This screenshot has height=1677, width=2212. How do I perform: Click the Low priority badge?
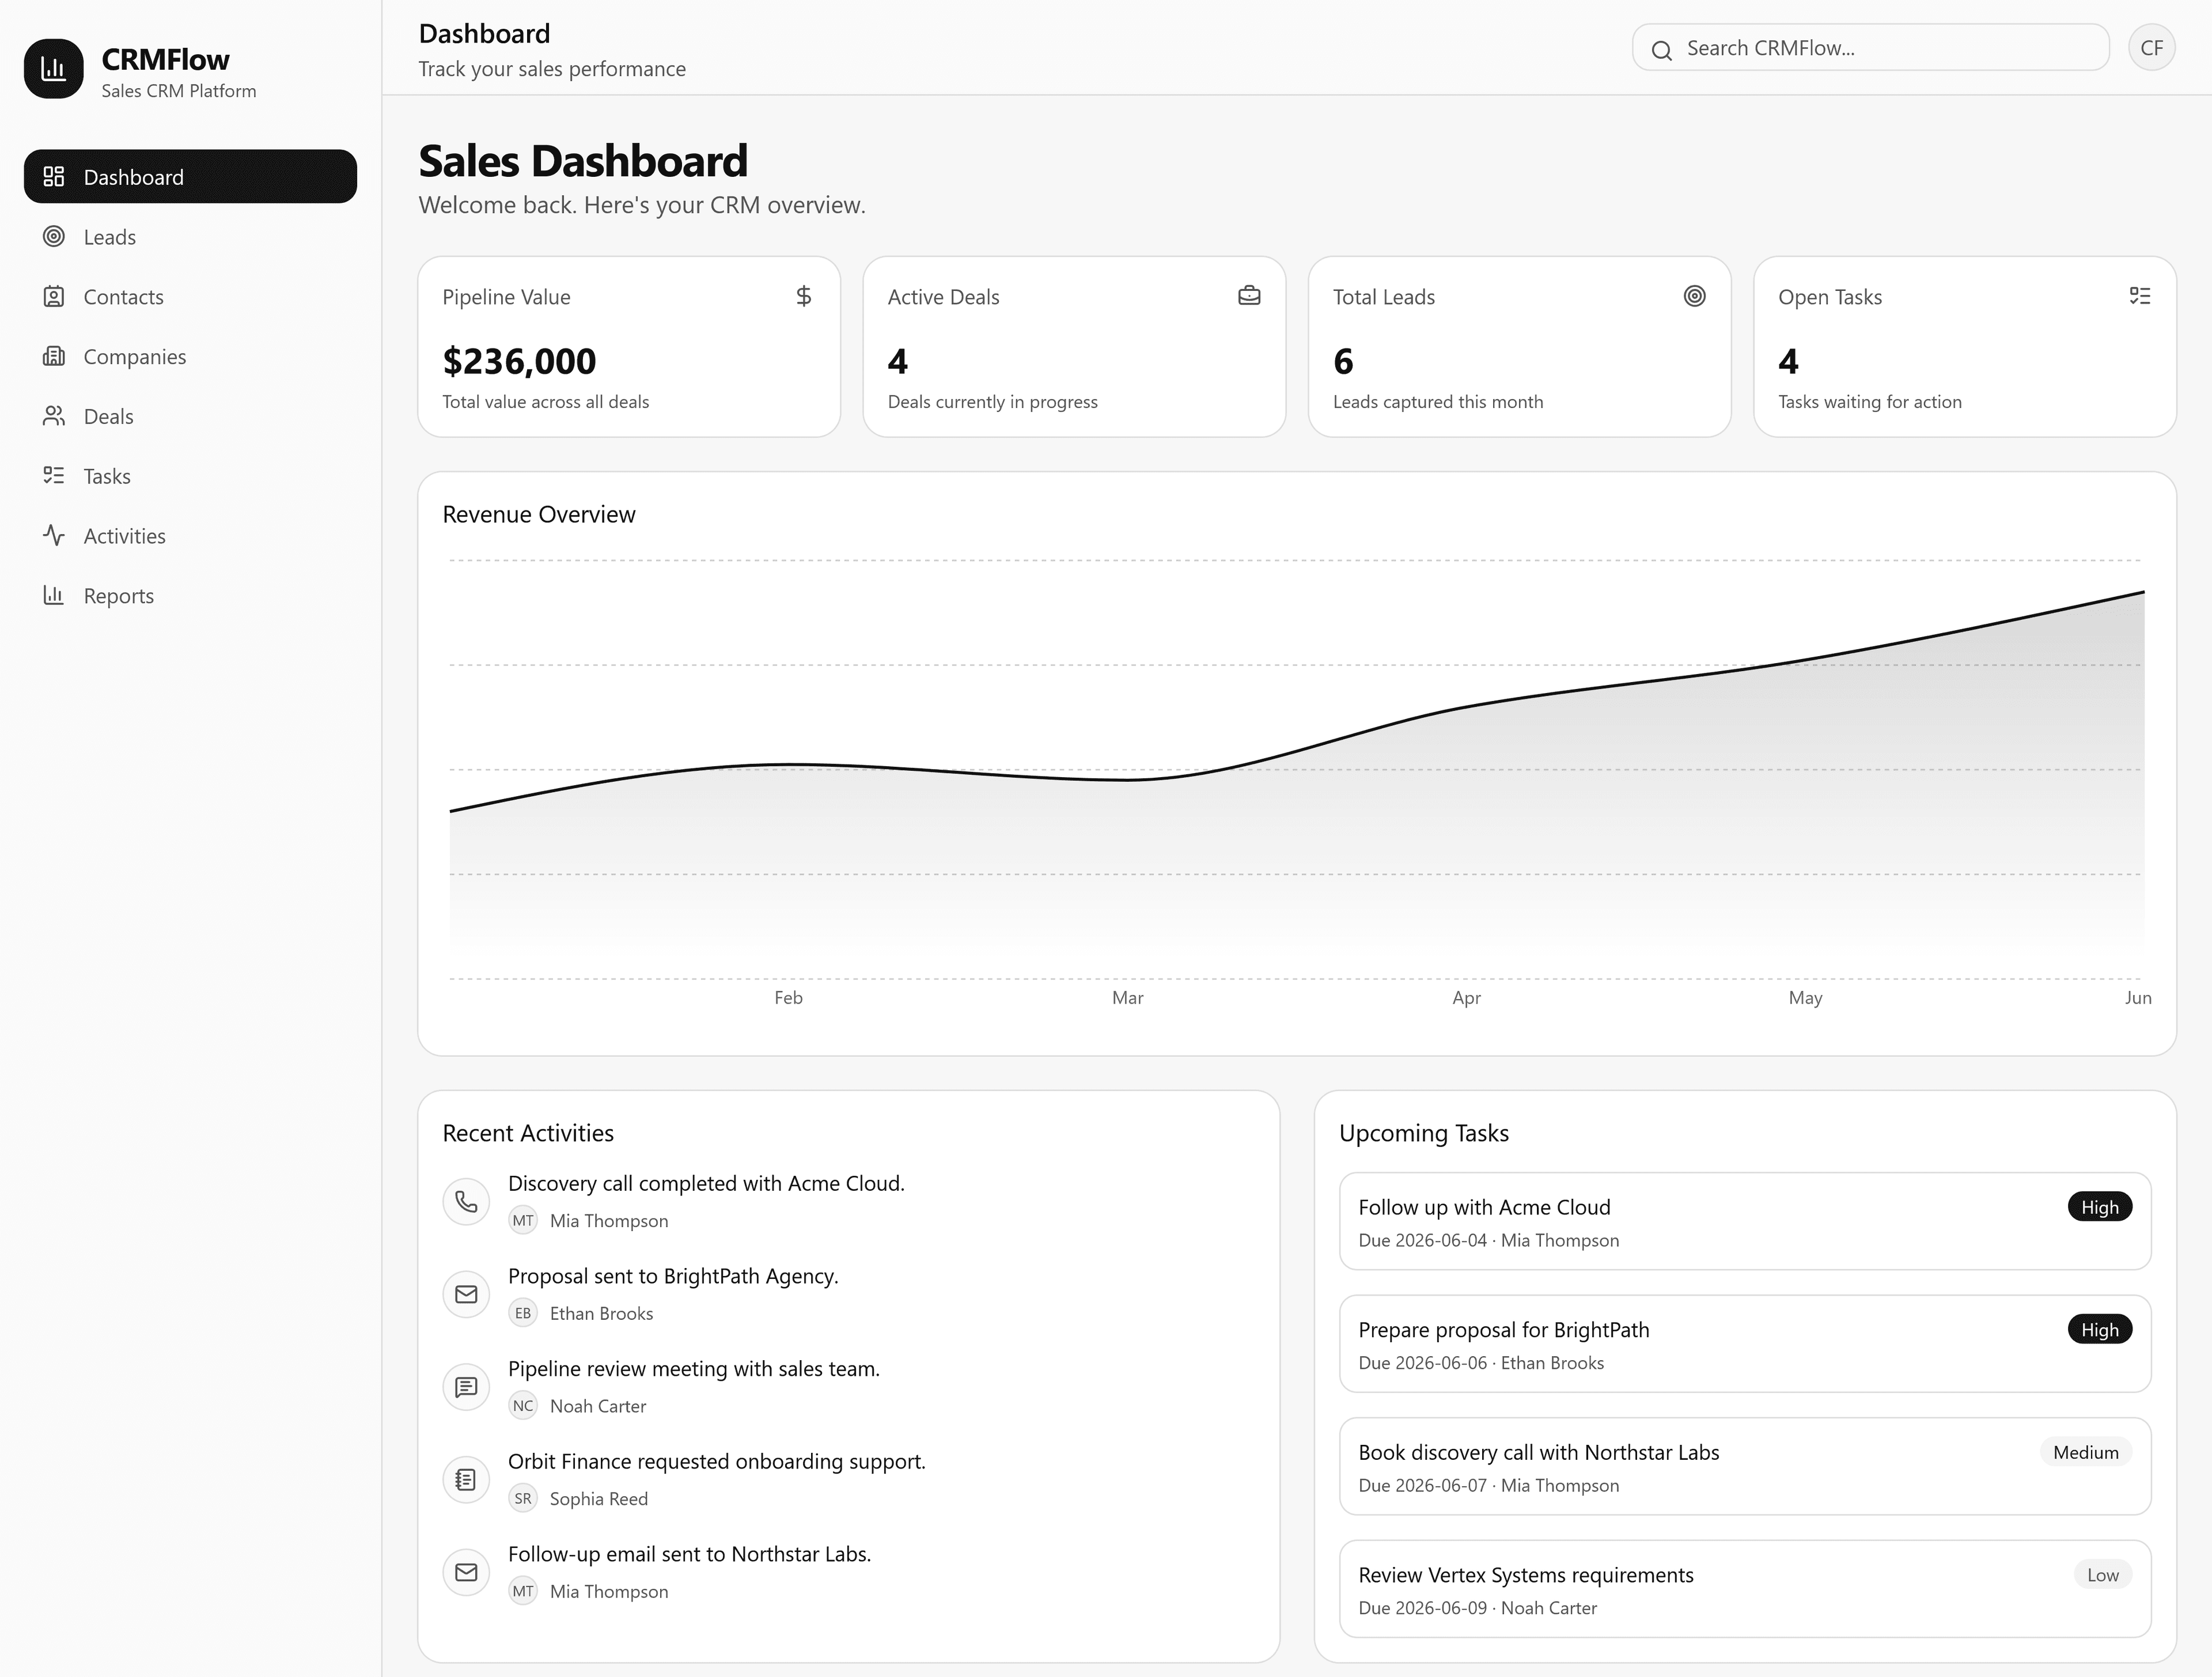[2103, 1575]
